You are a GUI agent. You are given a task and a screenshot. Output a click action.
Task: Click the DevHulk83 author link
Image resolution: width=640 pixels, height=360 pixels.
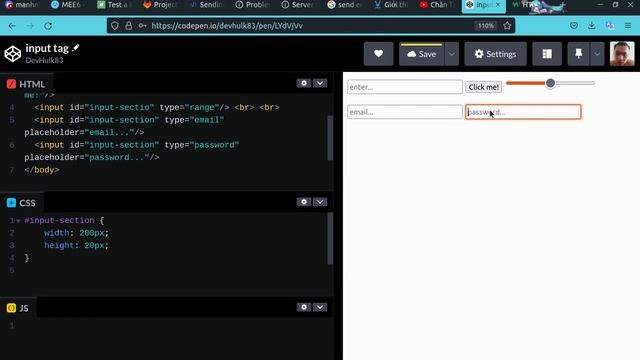44,60
